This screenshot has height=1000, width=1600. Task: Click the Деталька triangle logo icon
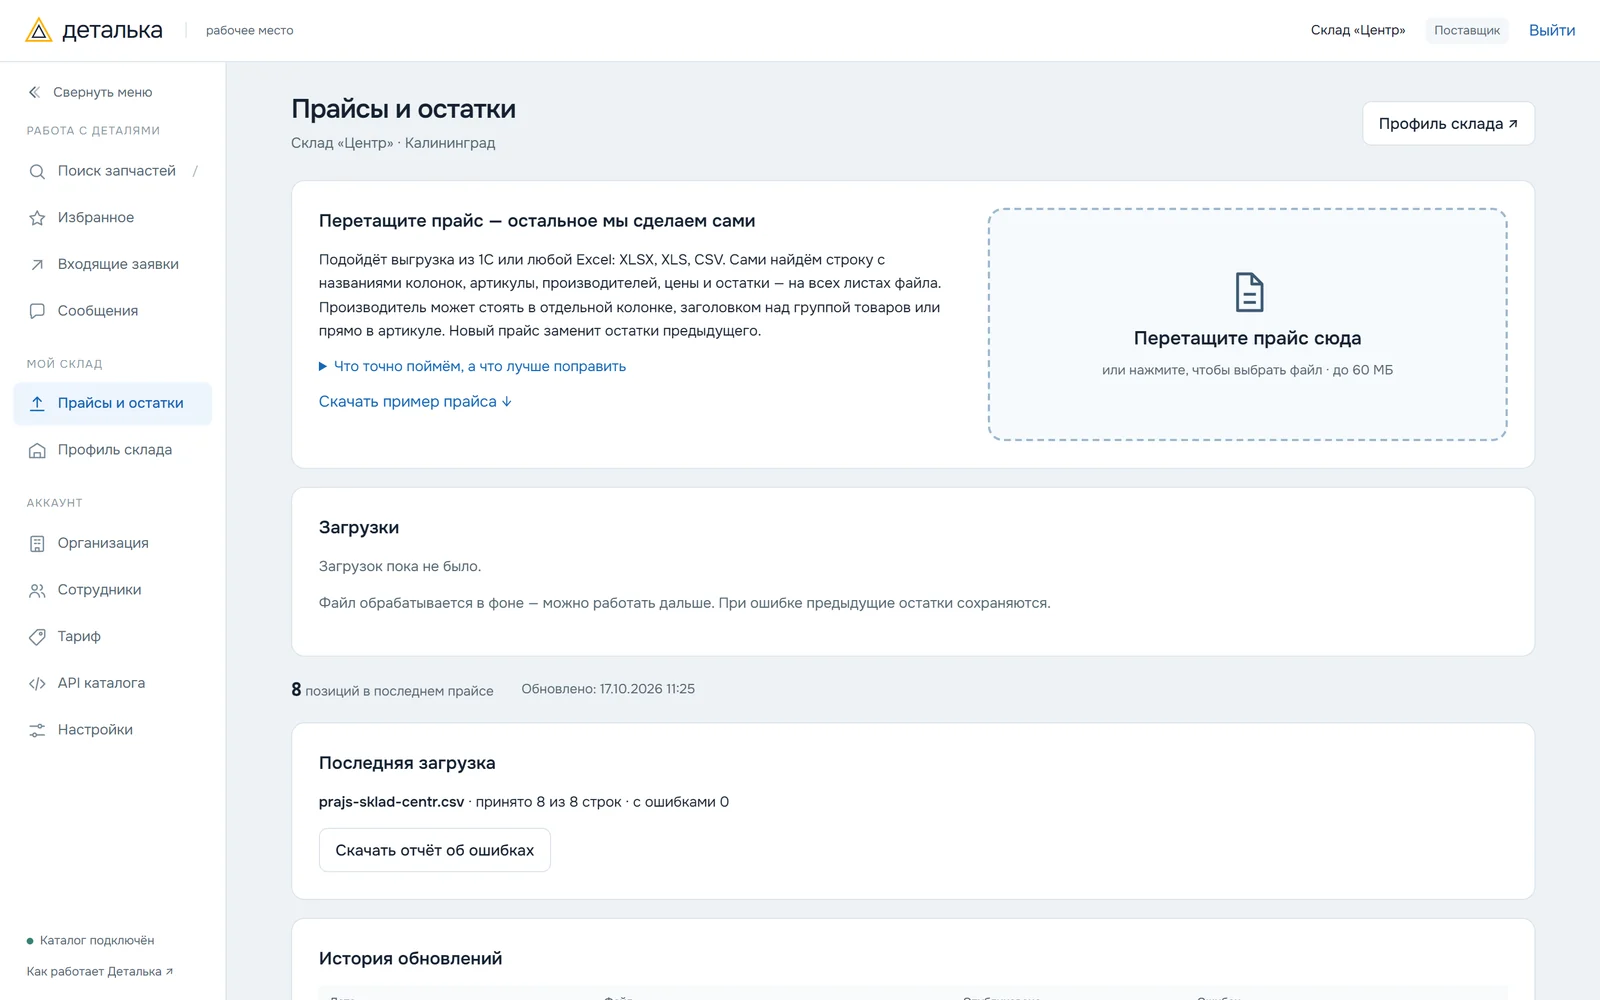(x=38, y=30)
